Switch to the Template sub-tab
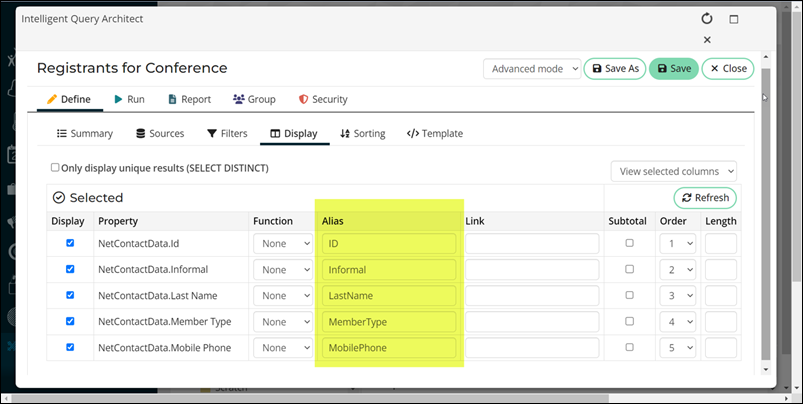The height and width of the screenshot is (404, 803). click(435, 133)
